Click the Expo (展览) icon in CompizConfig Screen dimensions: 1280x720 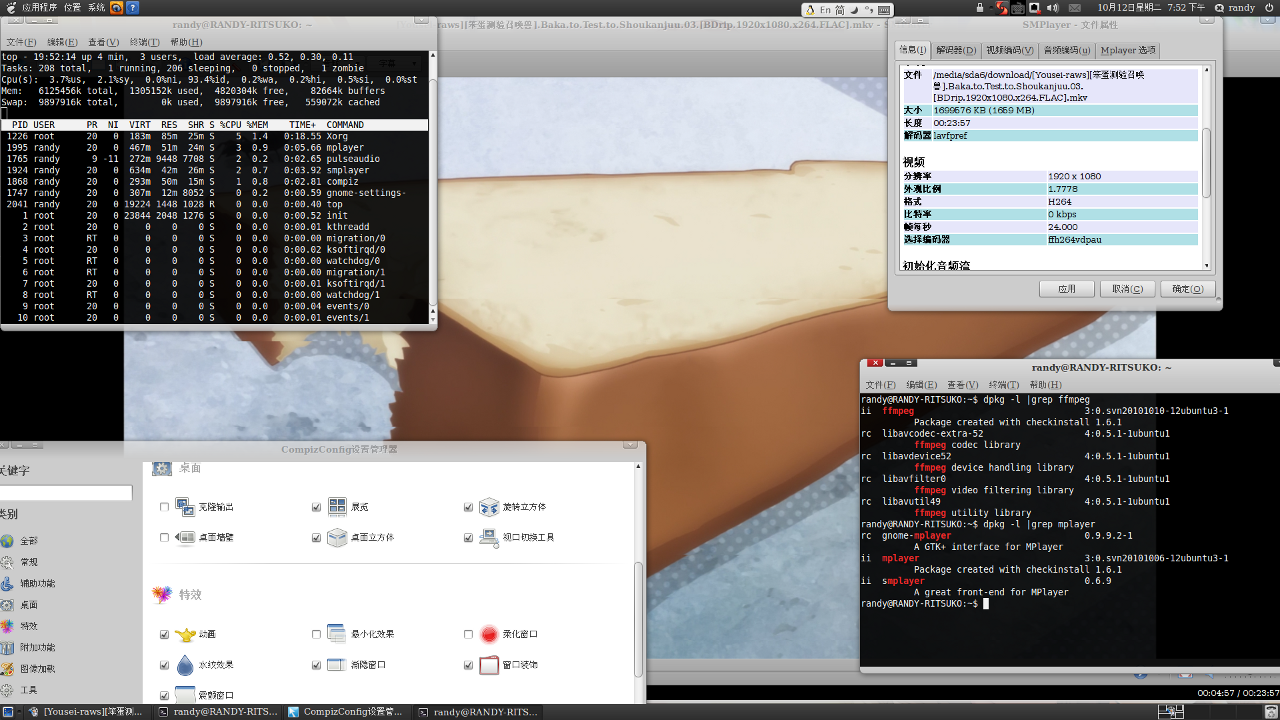tap(337, 507)
